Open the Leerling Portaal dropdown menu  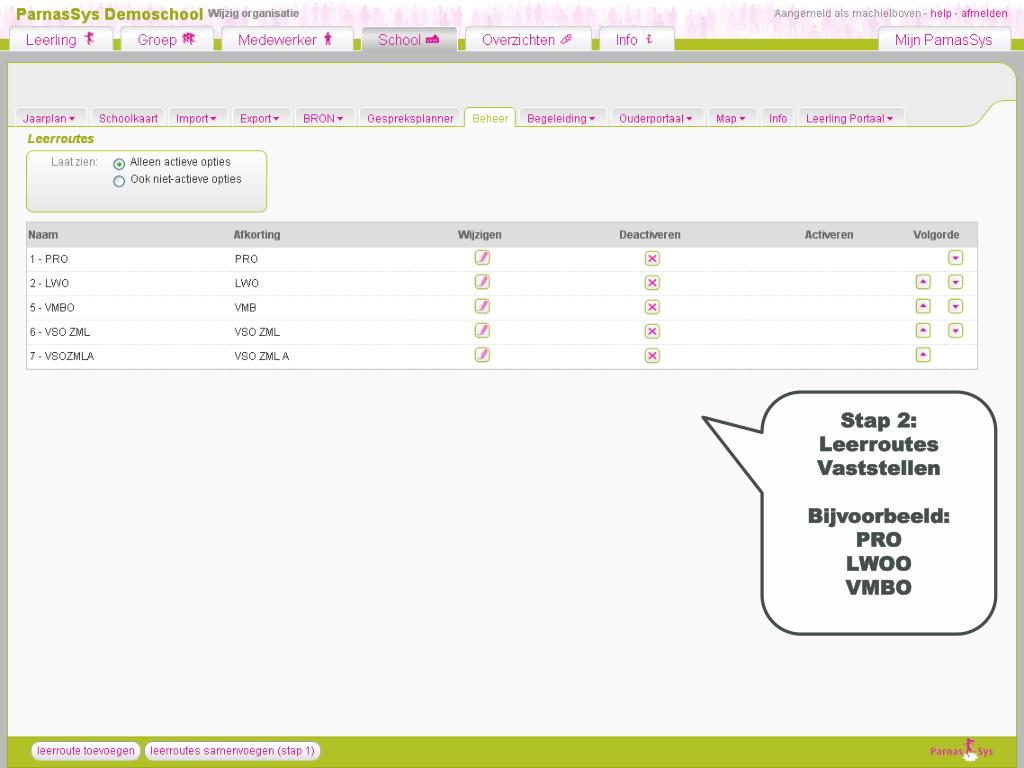pos(850,118)
